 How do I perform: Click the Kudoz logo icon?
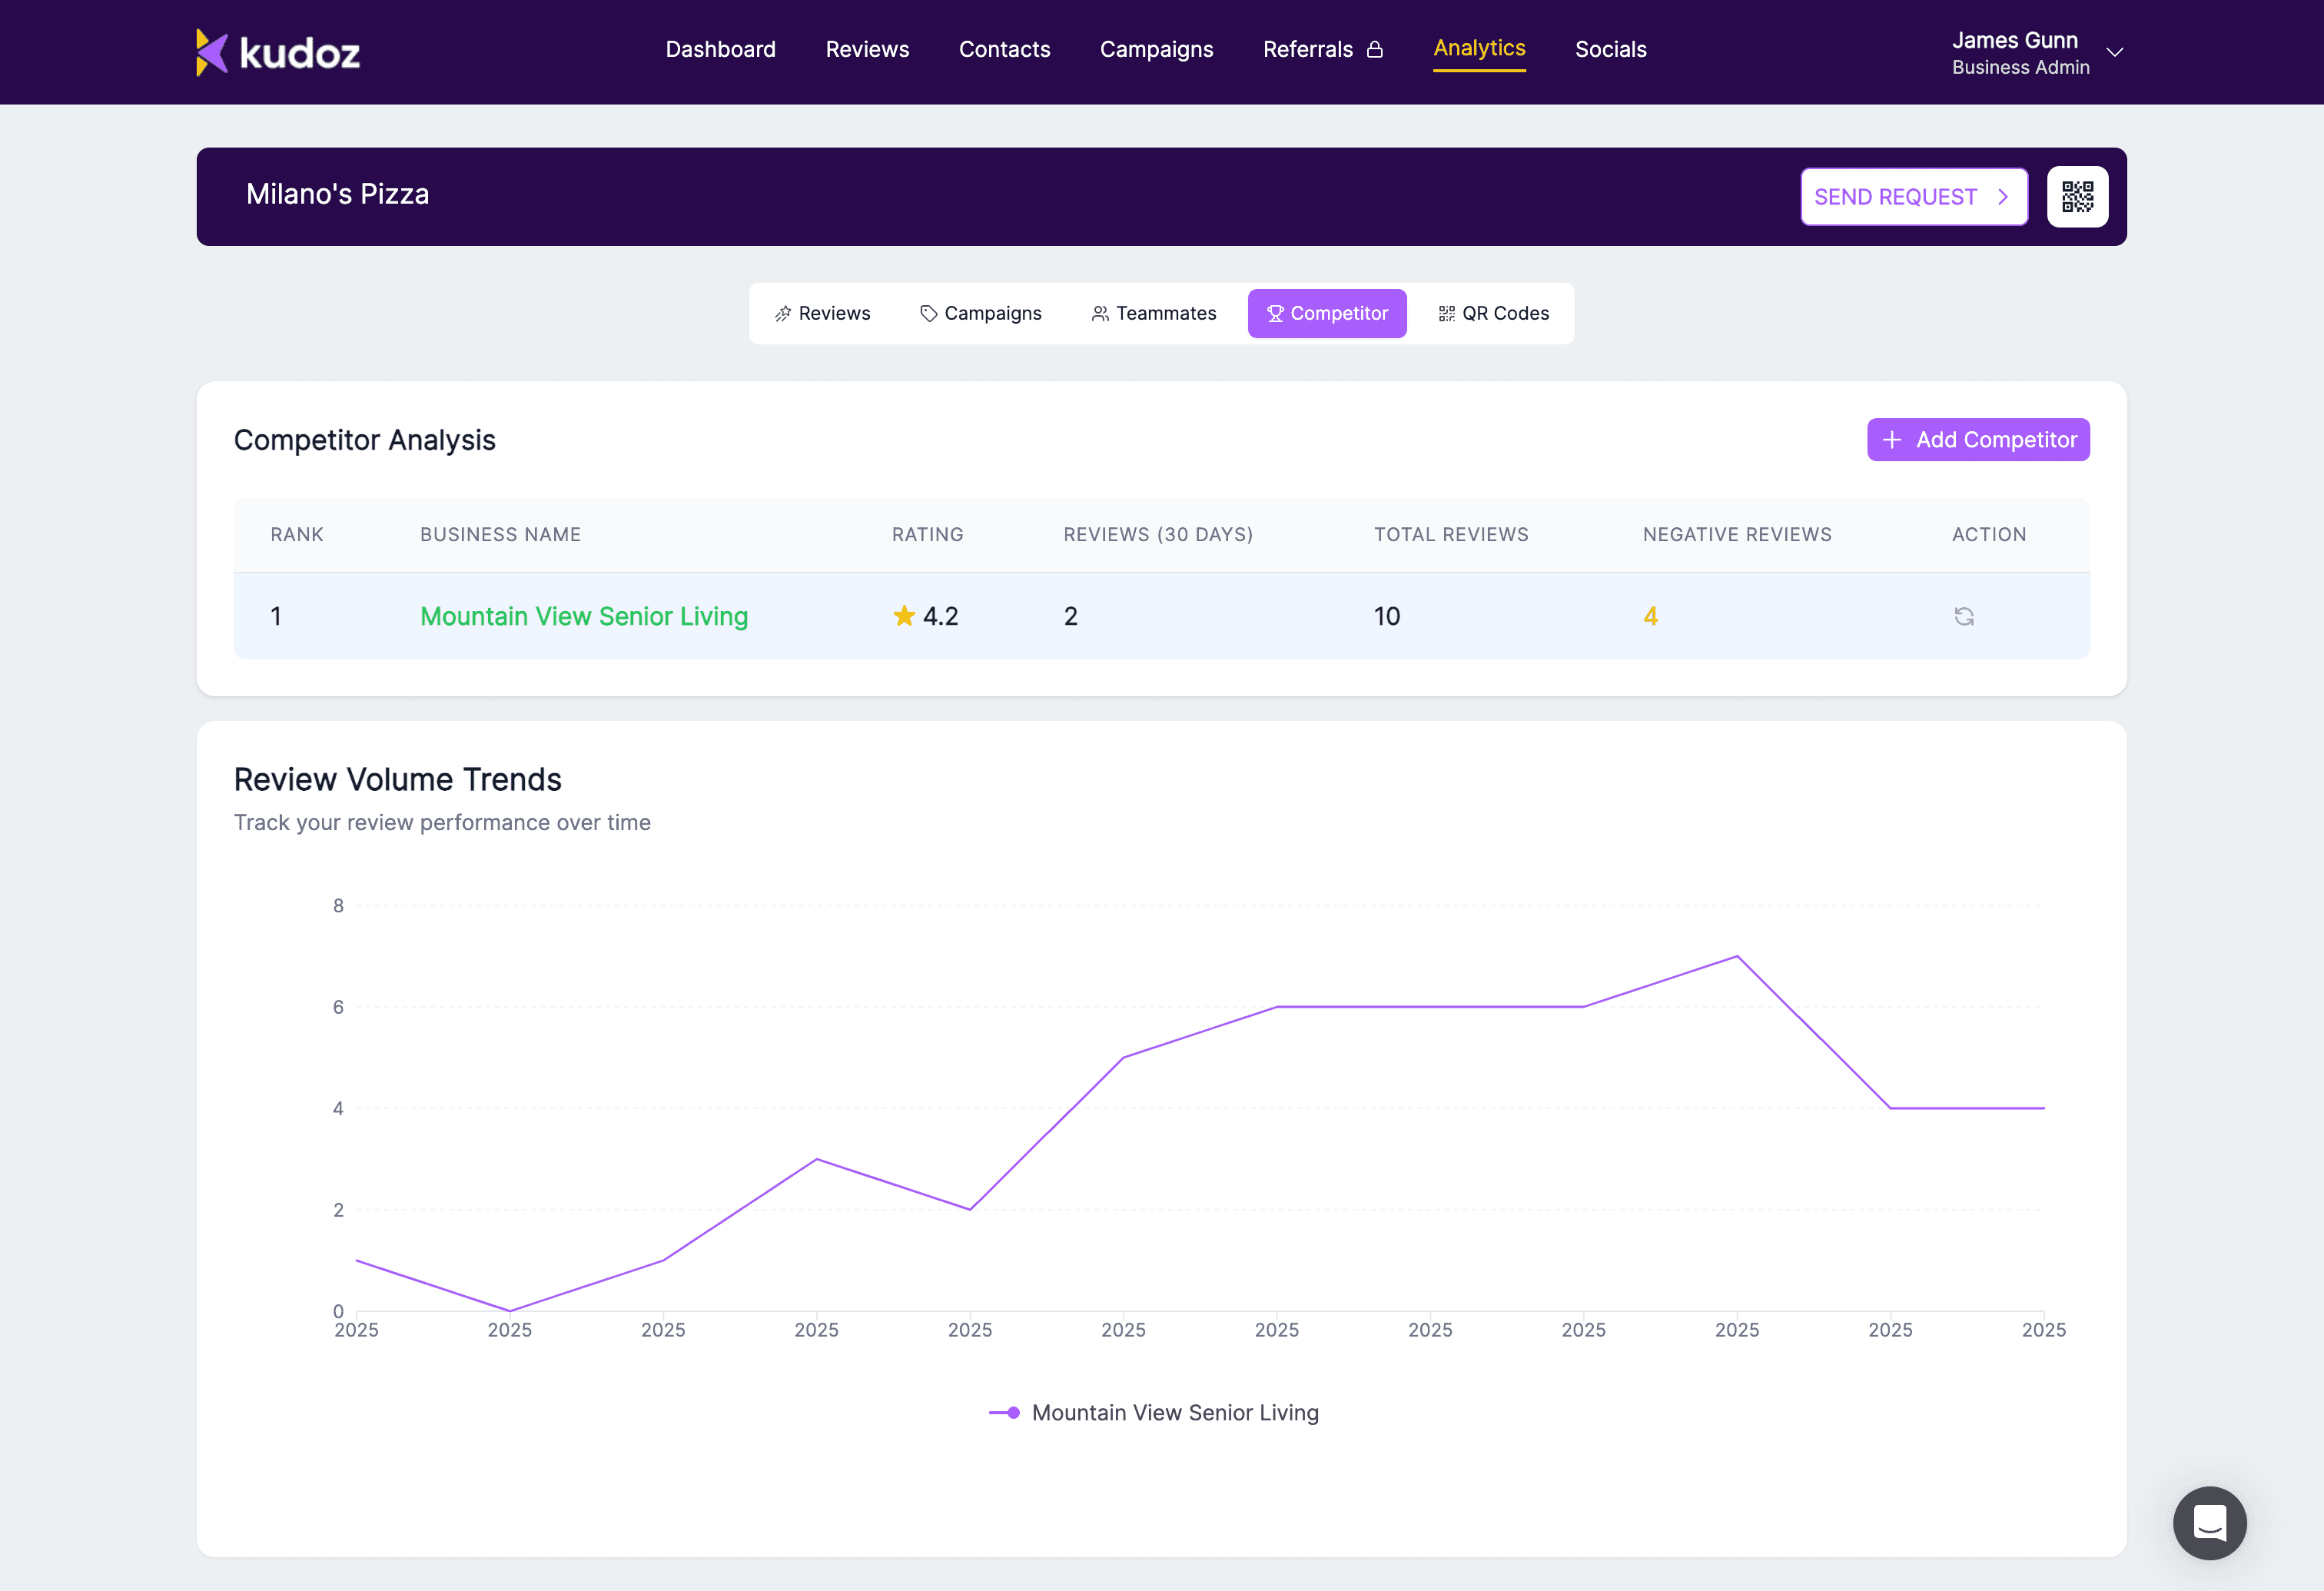coord(212,52)
